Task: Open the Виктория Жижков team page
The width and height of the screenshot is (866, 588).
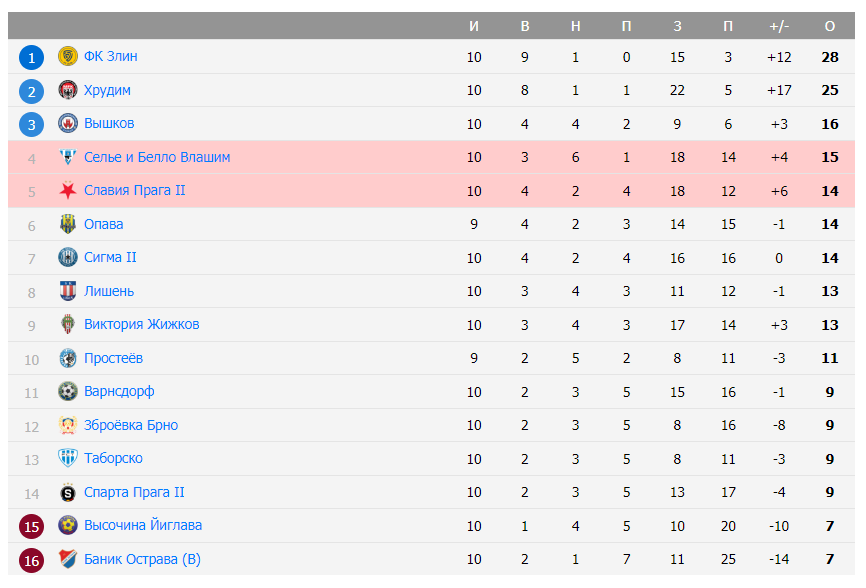Action: pyautogui.click(x=141, y=325)
